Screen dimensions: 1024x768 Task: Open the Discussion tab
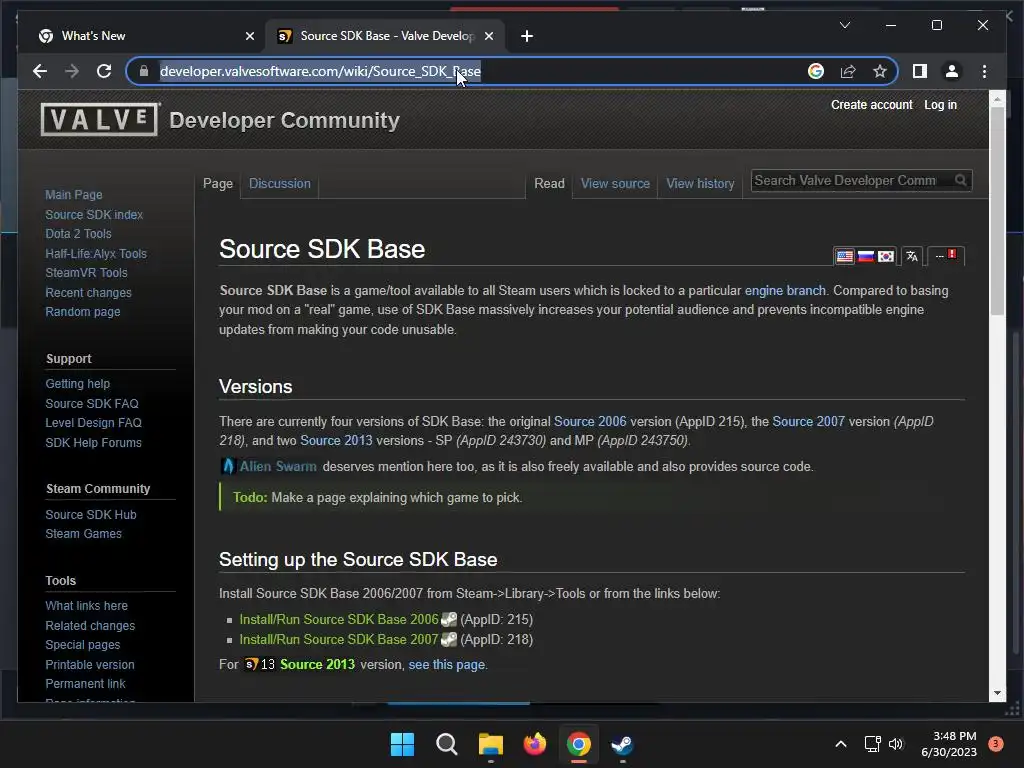pyautogui.click(x=280, y=184)
